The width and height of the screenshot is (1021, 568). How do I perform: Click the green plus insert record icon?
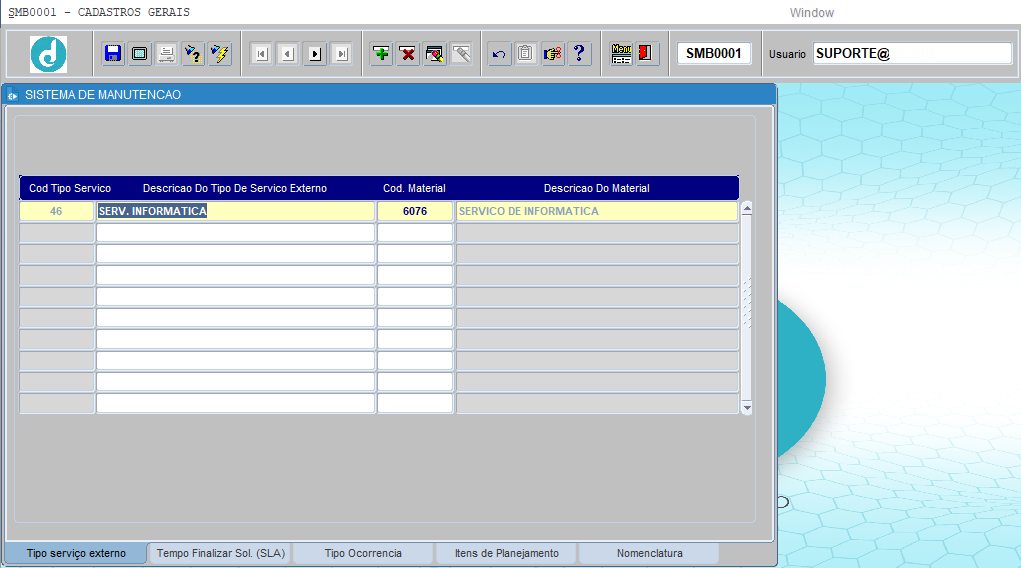[381, 54]
